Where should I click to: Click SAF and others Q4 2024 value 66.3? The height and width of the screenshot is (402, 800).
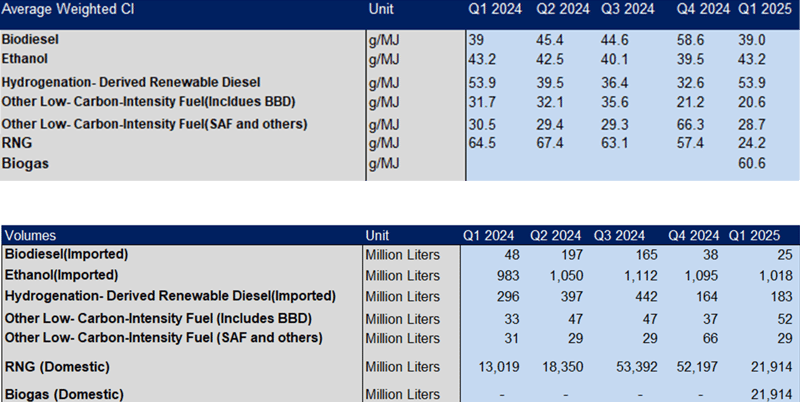coord(691,124)
